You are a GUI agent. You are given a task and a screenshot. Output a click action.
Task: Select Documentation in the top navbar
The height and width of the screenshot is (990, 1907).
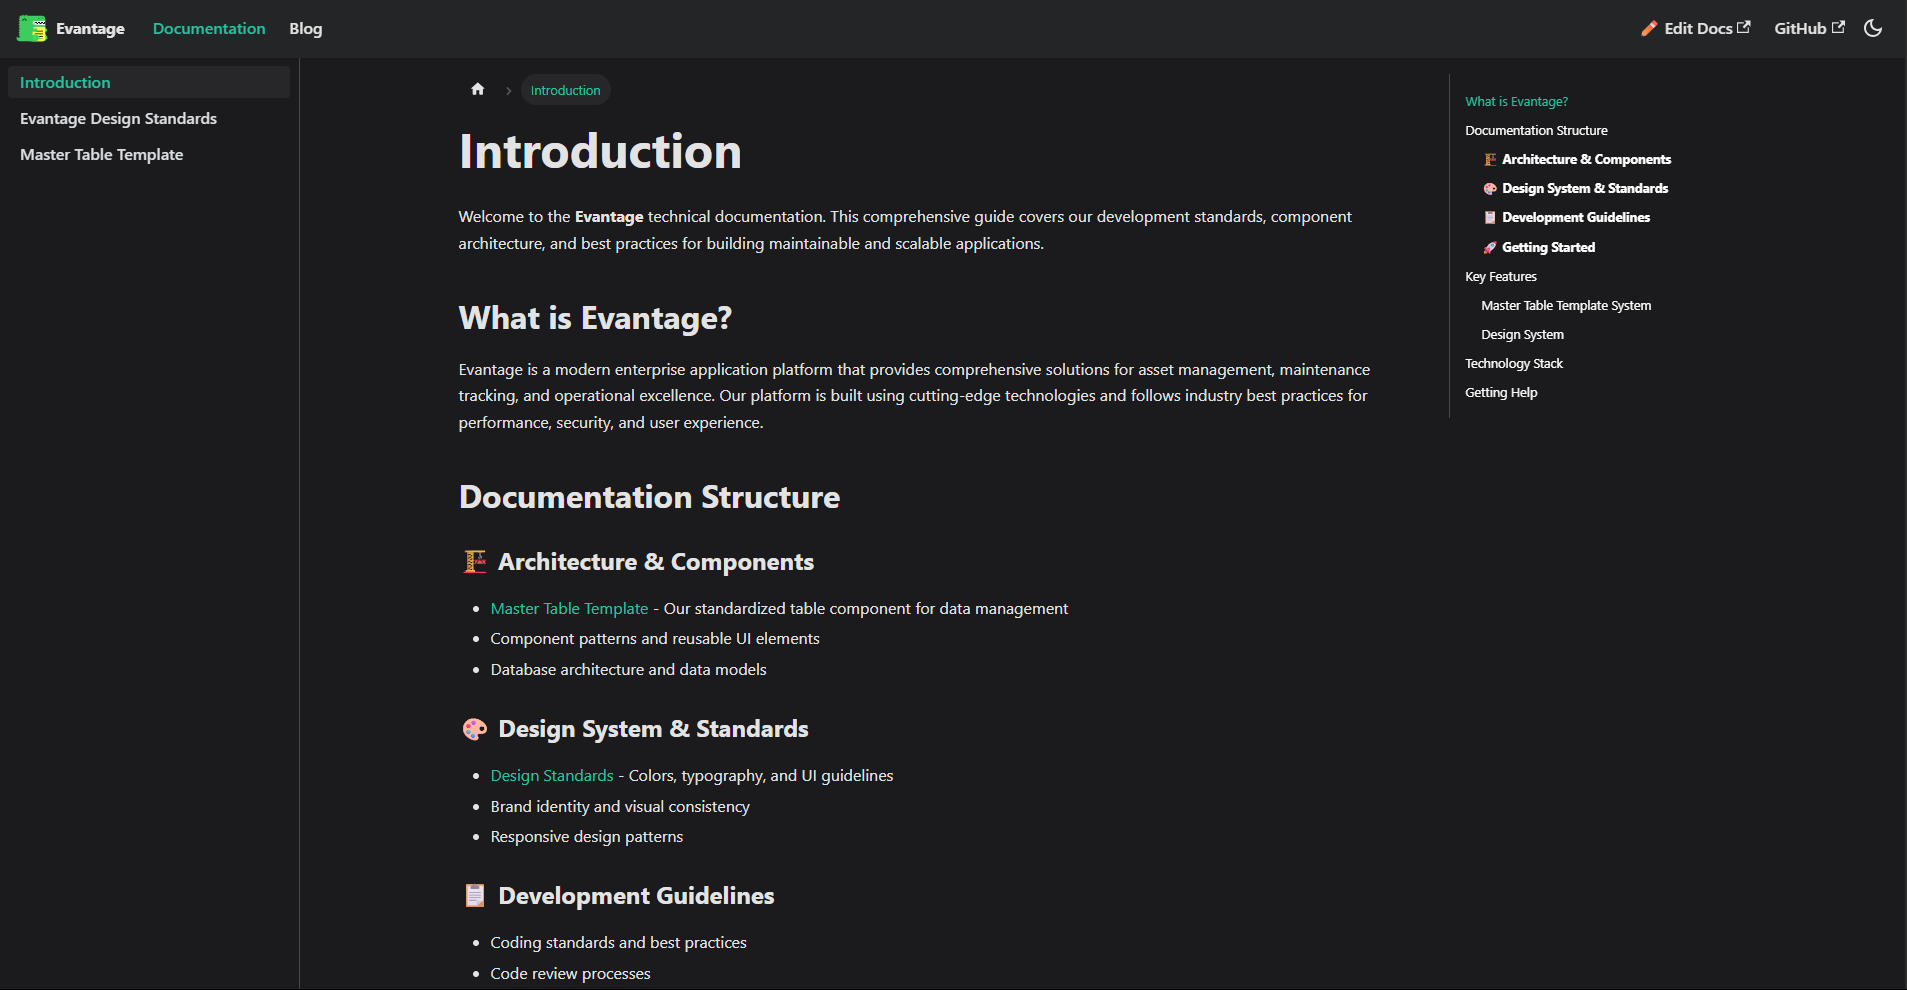click(x=209, y=28)
